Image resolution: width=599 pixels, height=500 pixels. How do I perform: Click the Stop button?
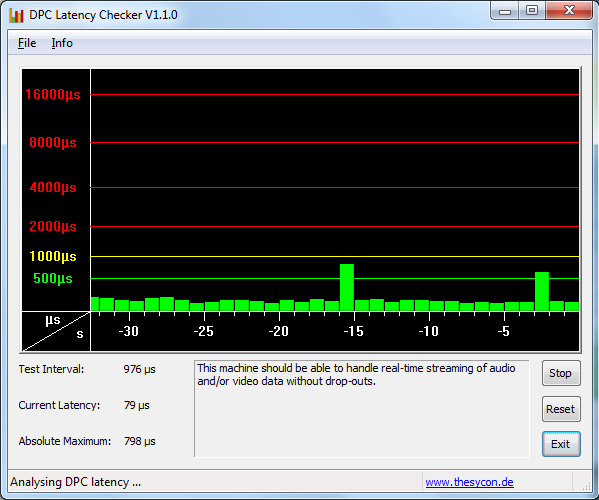(561, 373)
